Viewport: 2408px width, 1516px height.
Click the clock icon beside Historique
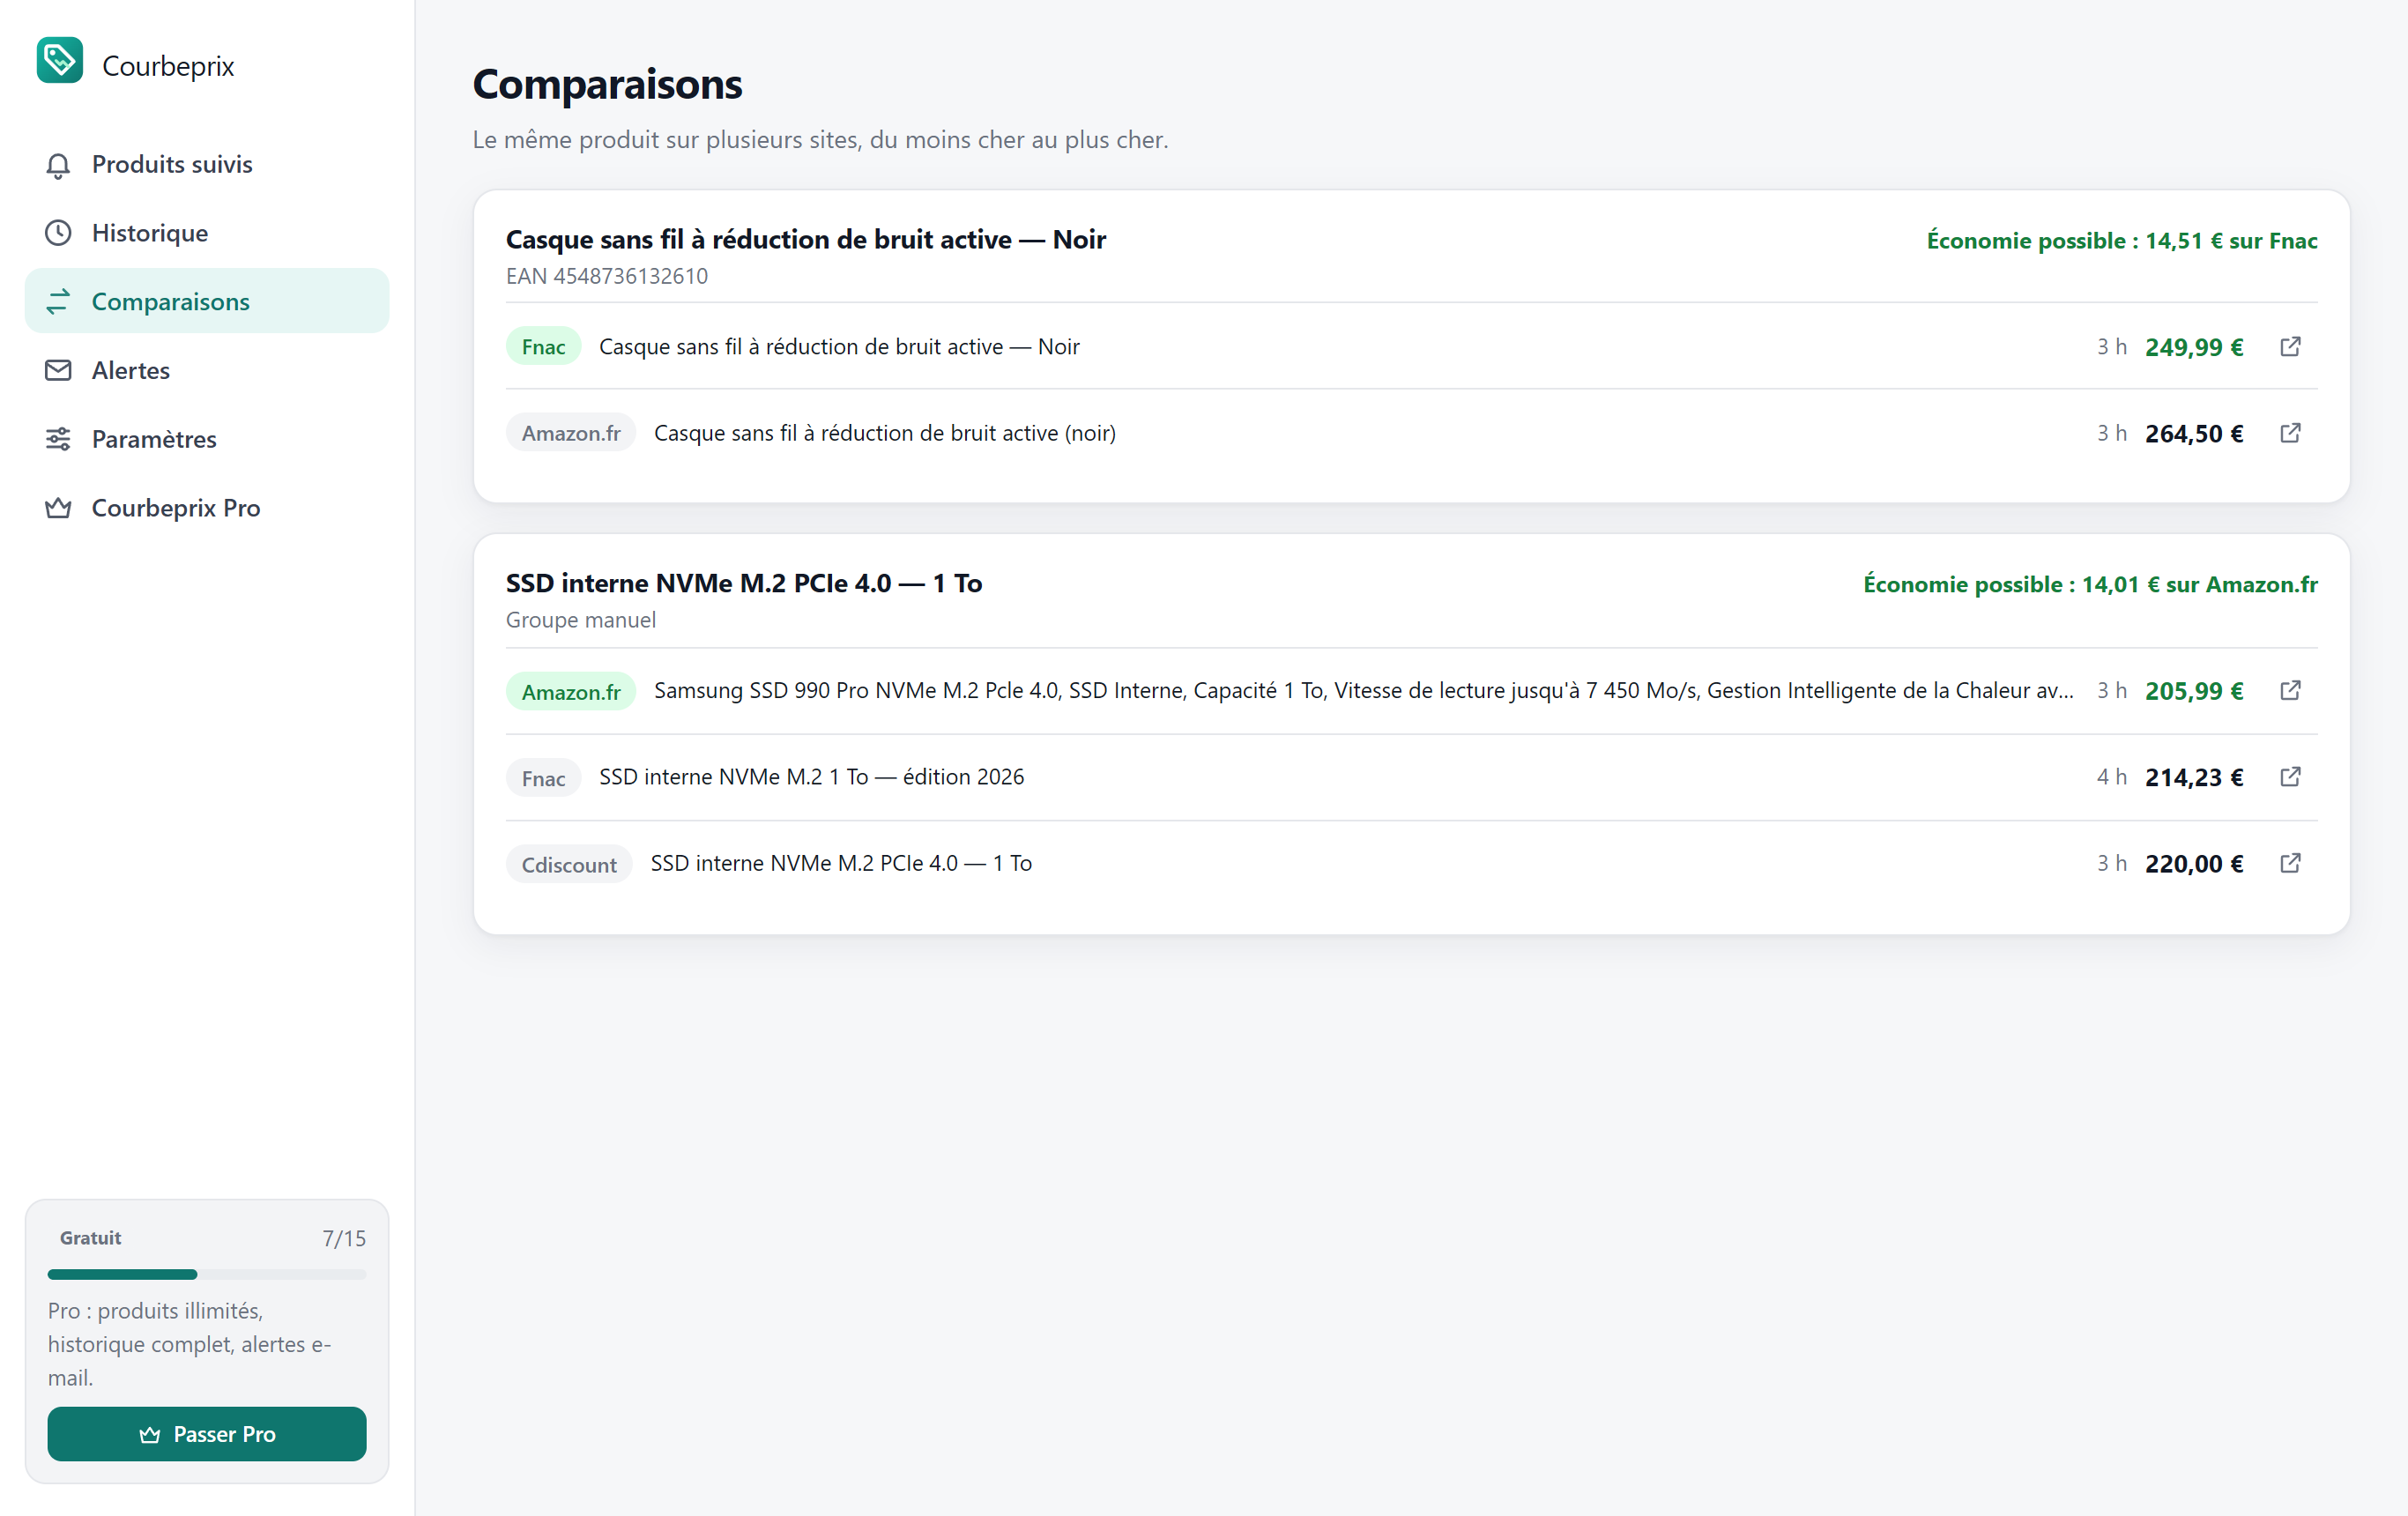pyautogui.click(x=58, y=233)
